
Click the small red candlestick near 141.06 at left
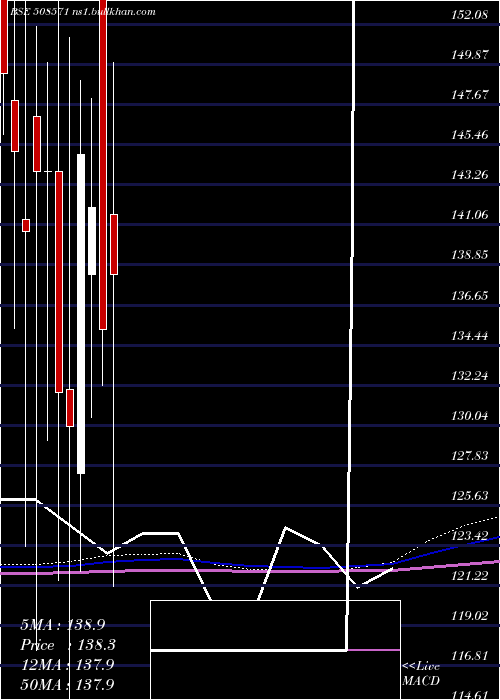tap(26, 225)
